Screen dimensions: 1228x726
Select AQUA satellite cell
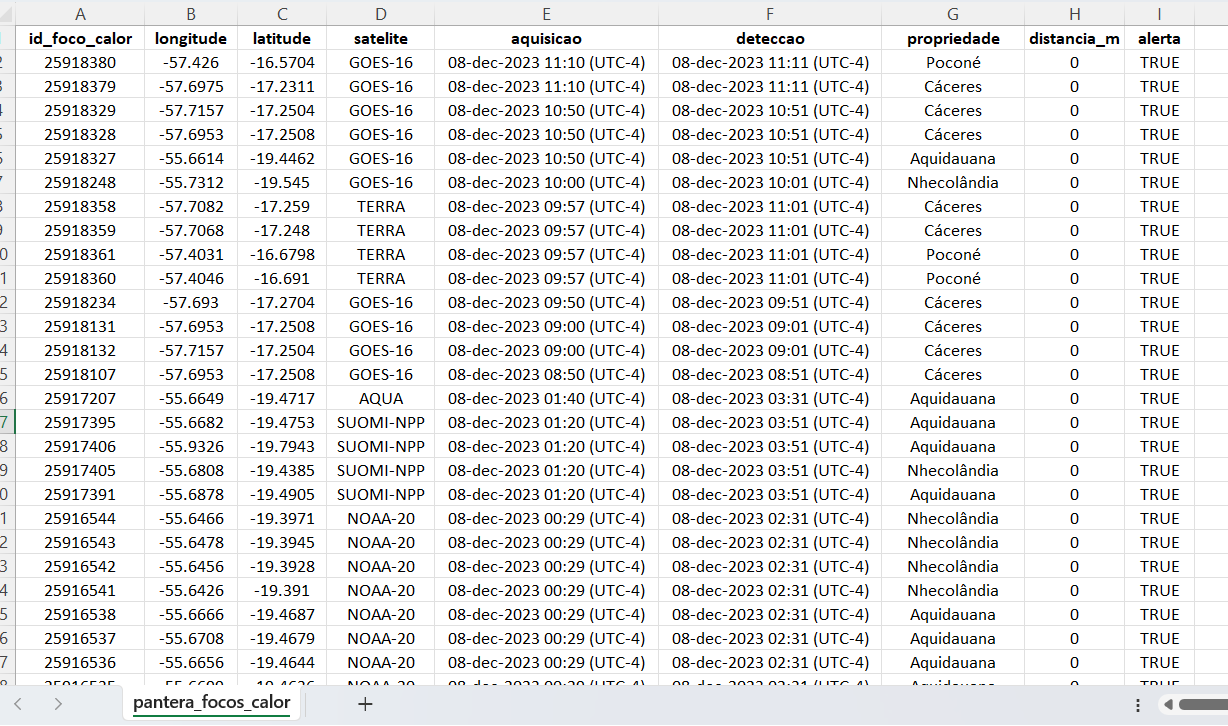coord(381,398)
